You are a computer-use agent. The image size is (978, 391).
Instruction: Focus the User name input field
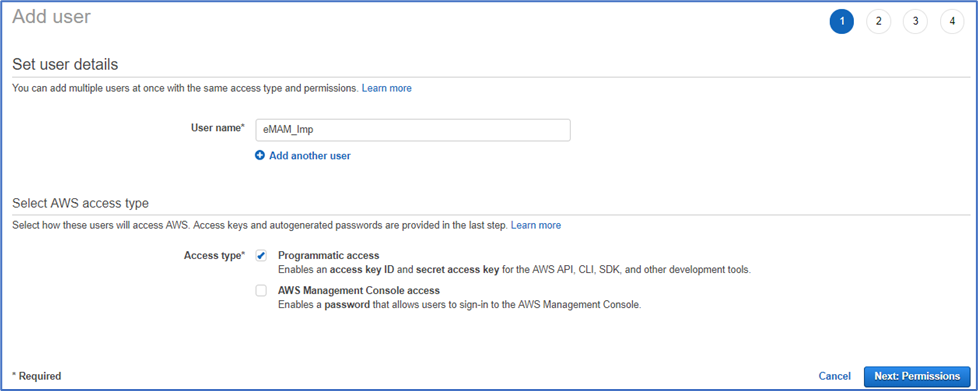pyautogui.click(x=413, y=130)
